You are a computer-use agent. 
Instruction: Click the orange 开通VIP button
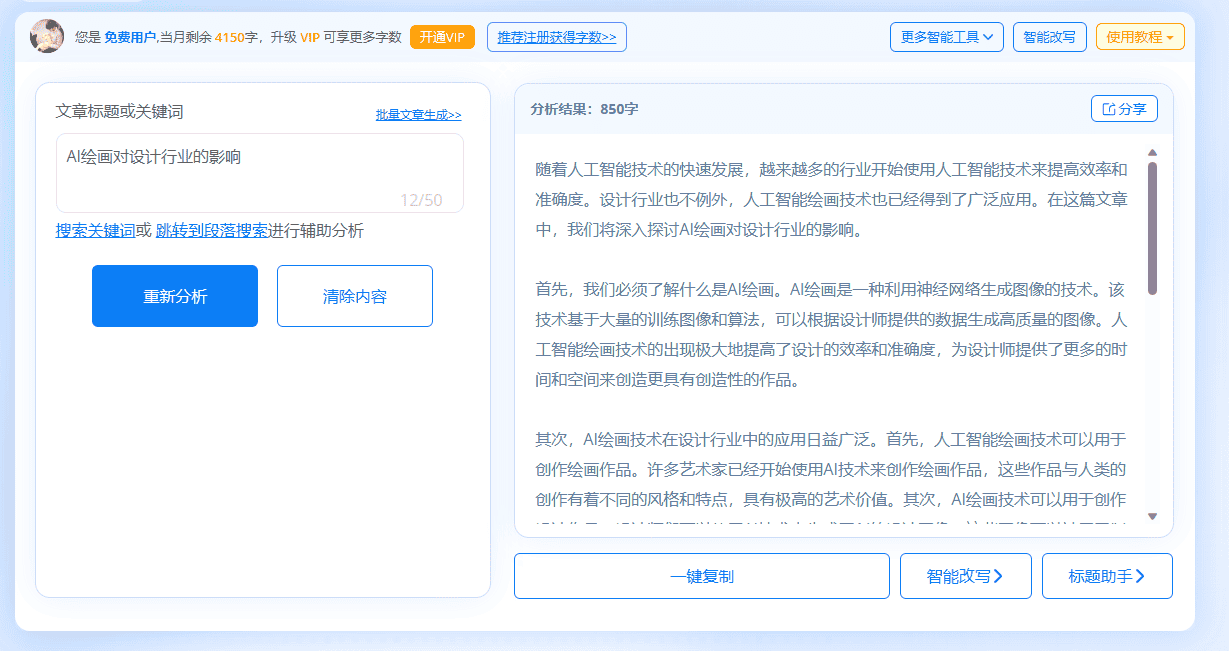coord(442,37)
